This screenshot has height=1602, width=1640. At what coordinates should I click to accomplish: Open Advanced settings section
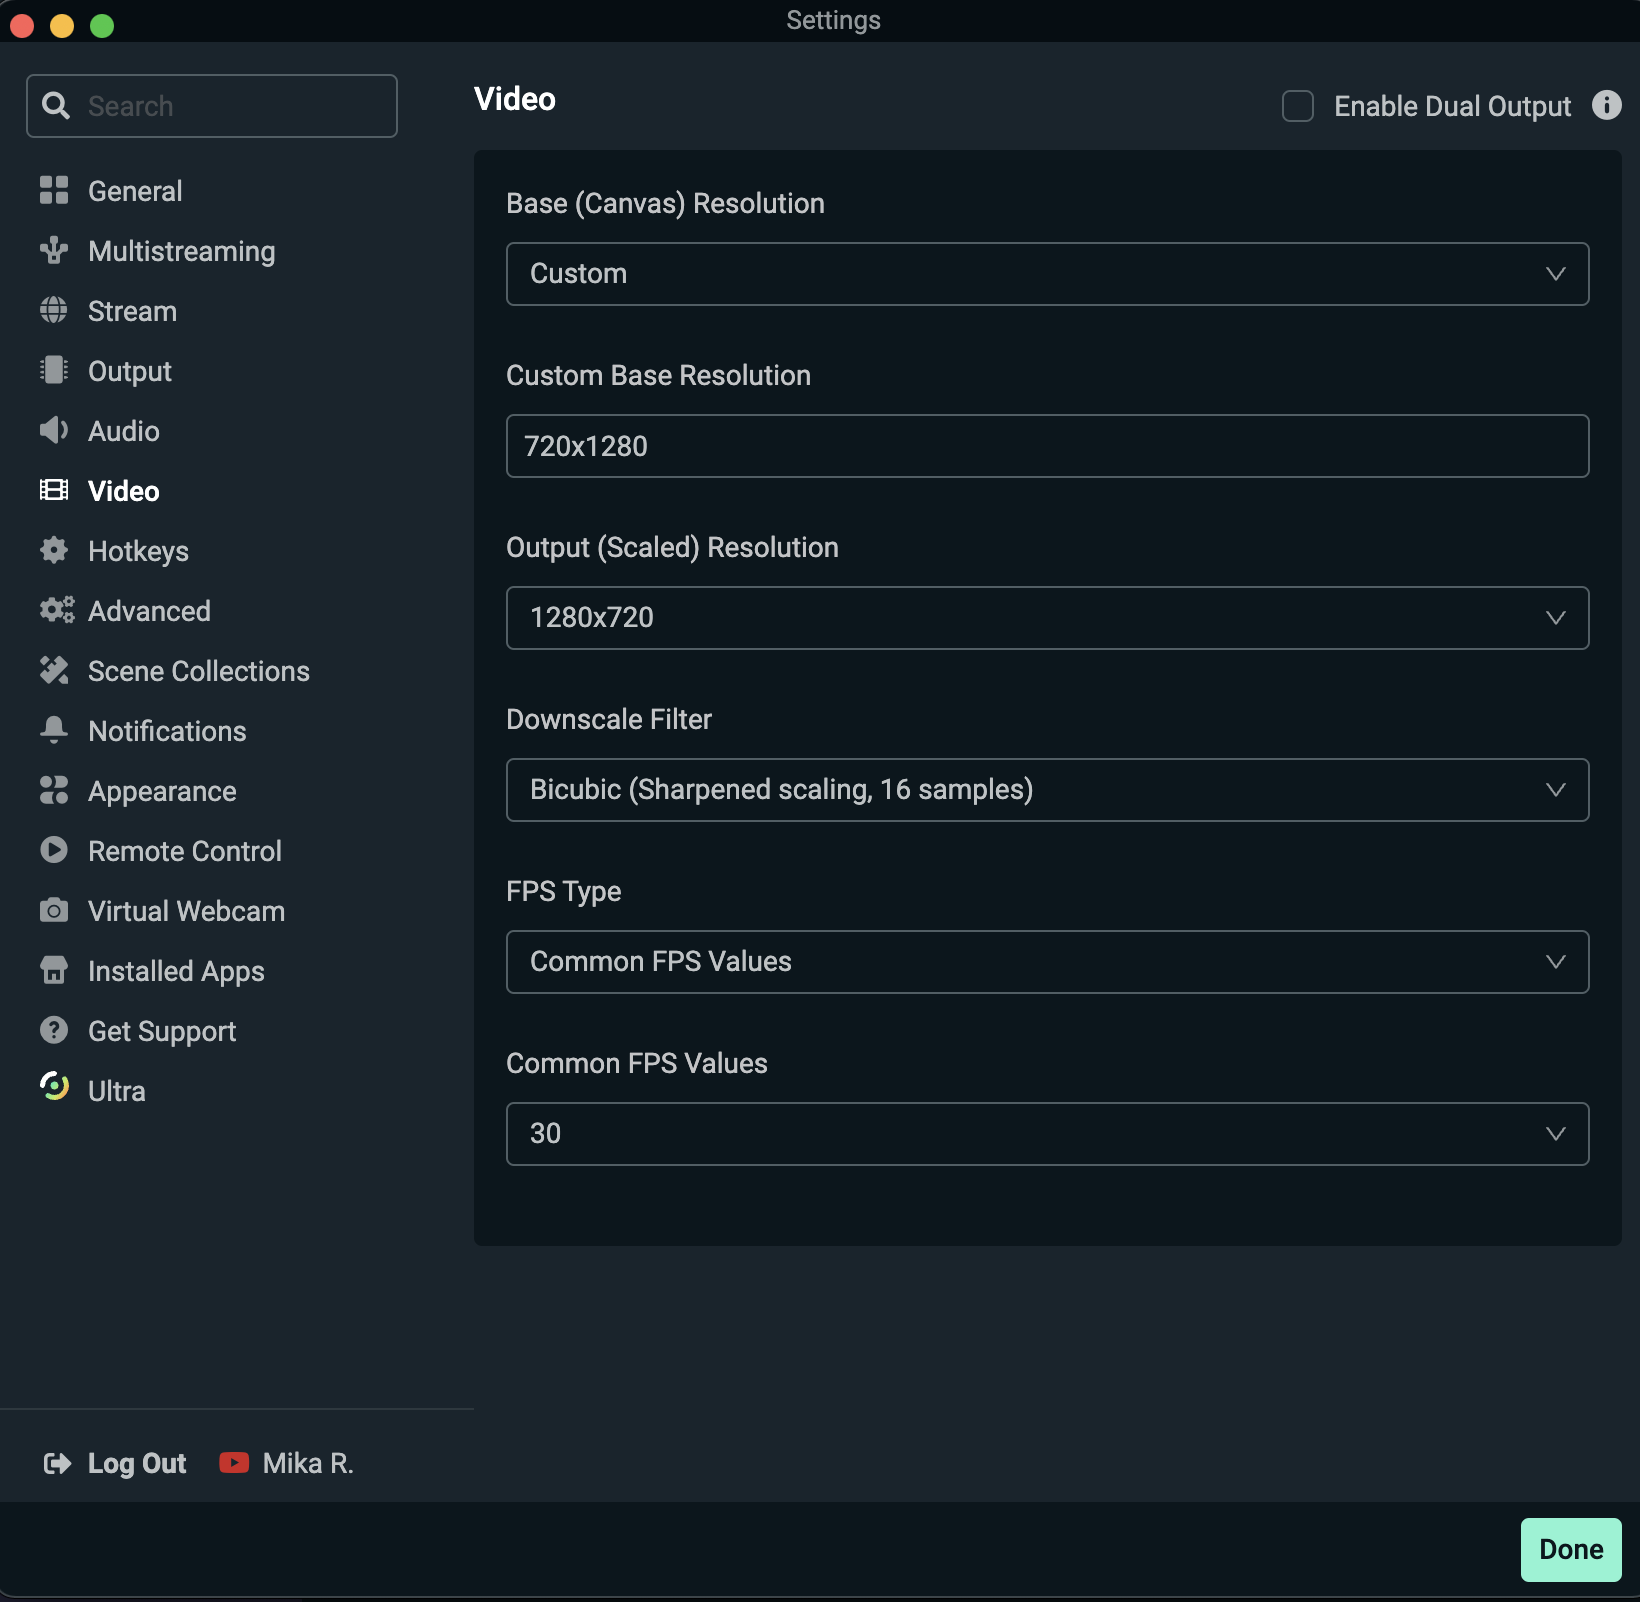coord(149,611)
